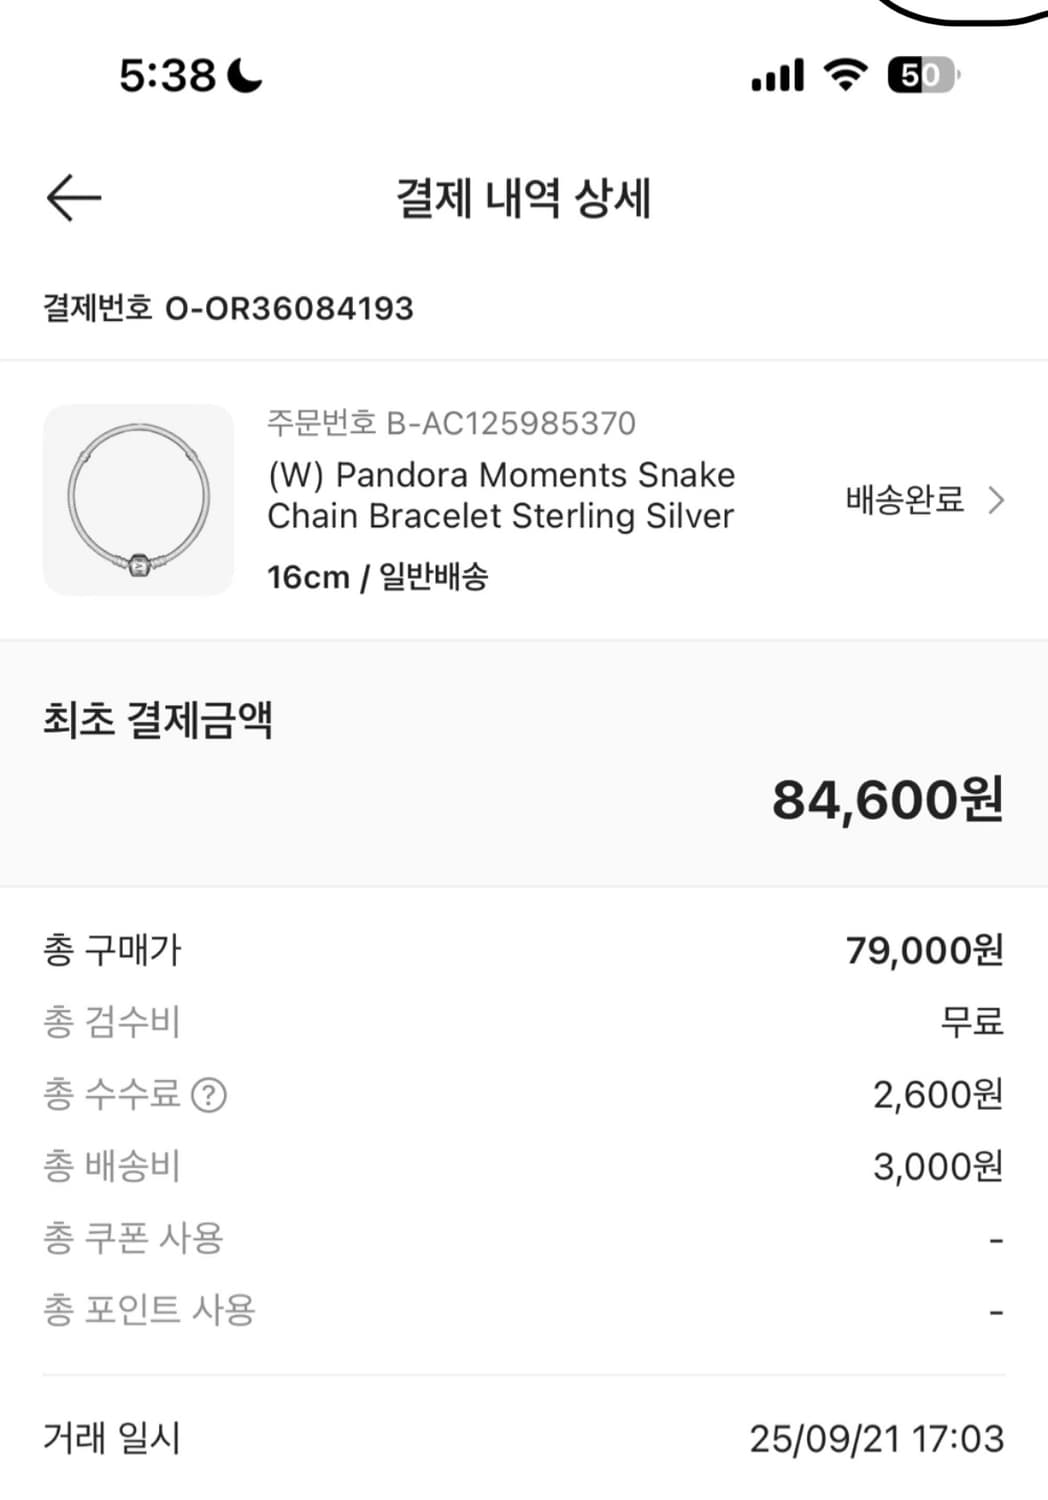Tap the battery indicator icon

(922, 75)
